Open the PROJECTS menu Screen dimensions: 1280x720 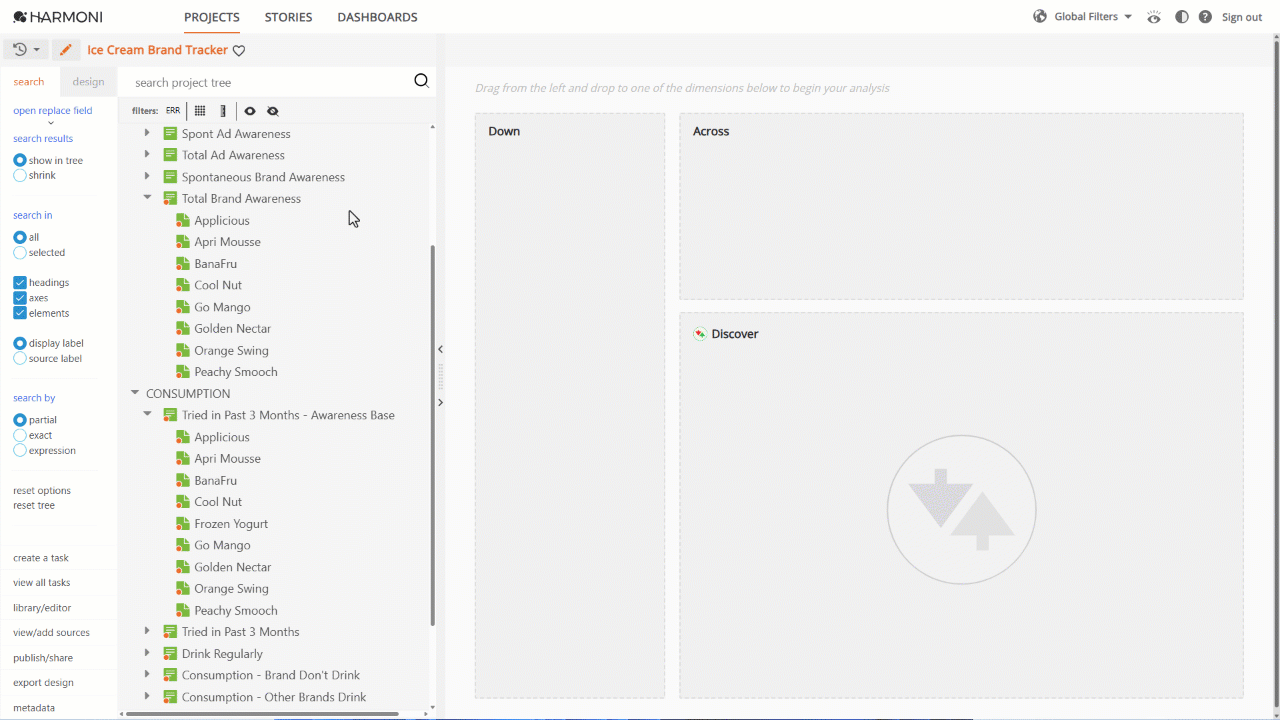click(212, 17)
